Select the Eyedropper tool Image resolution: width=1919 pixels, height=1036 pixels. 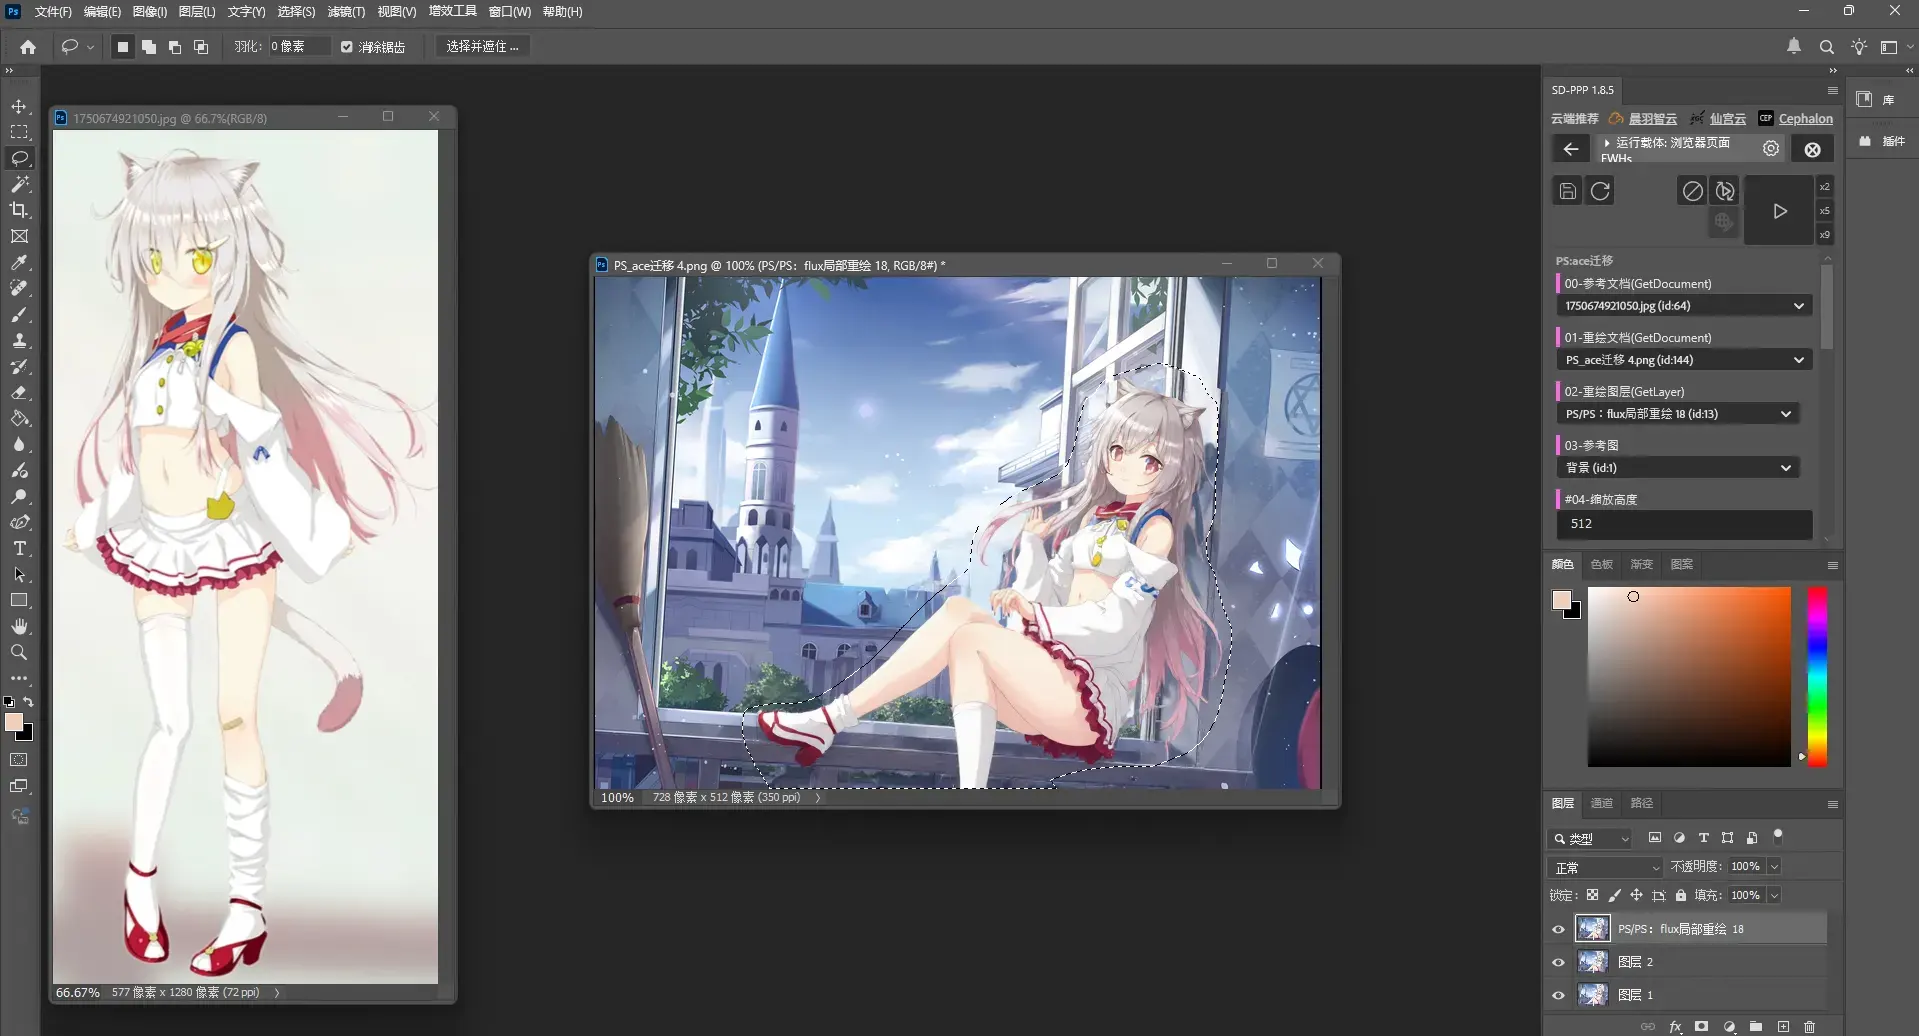[19, 262]
